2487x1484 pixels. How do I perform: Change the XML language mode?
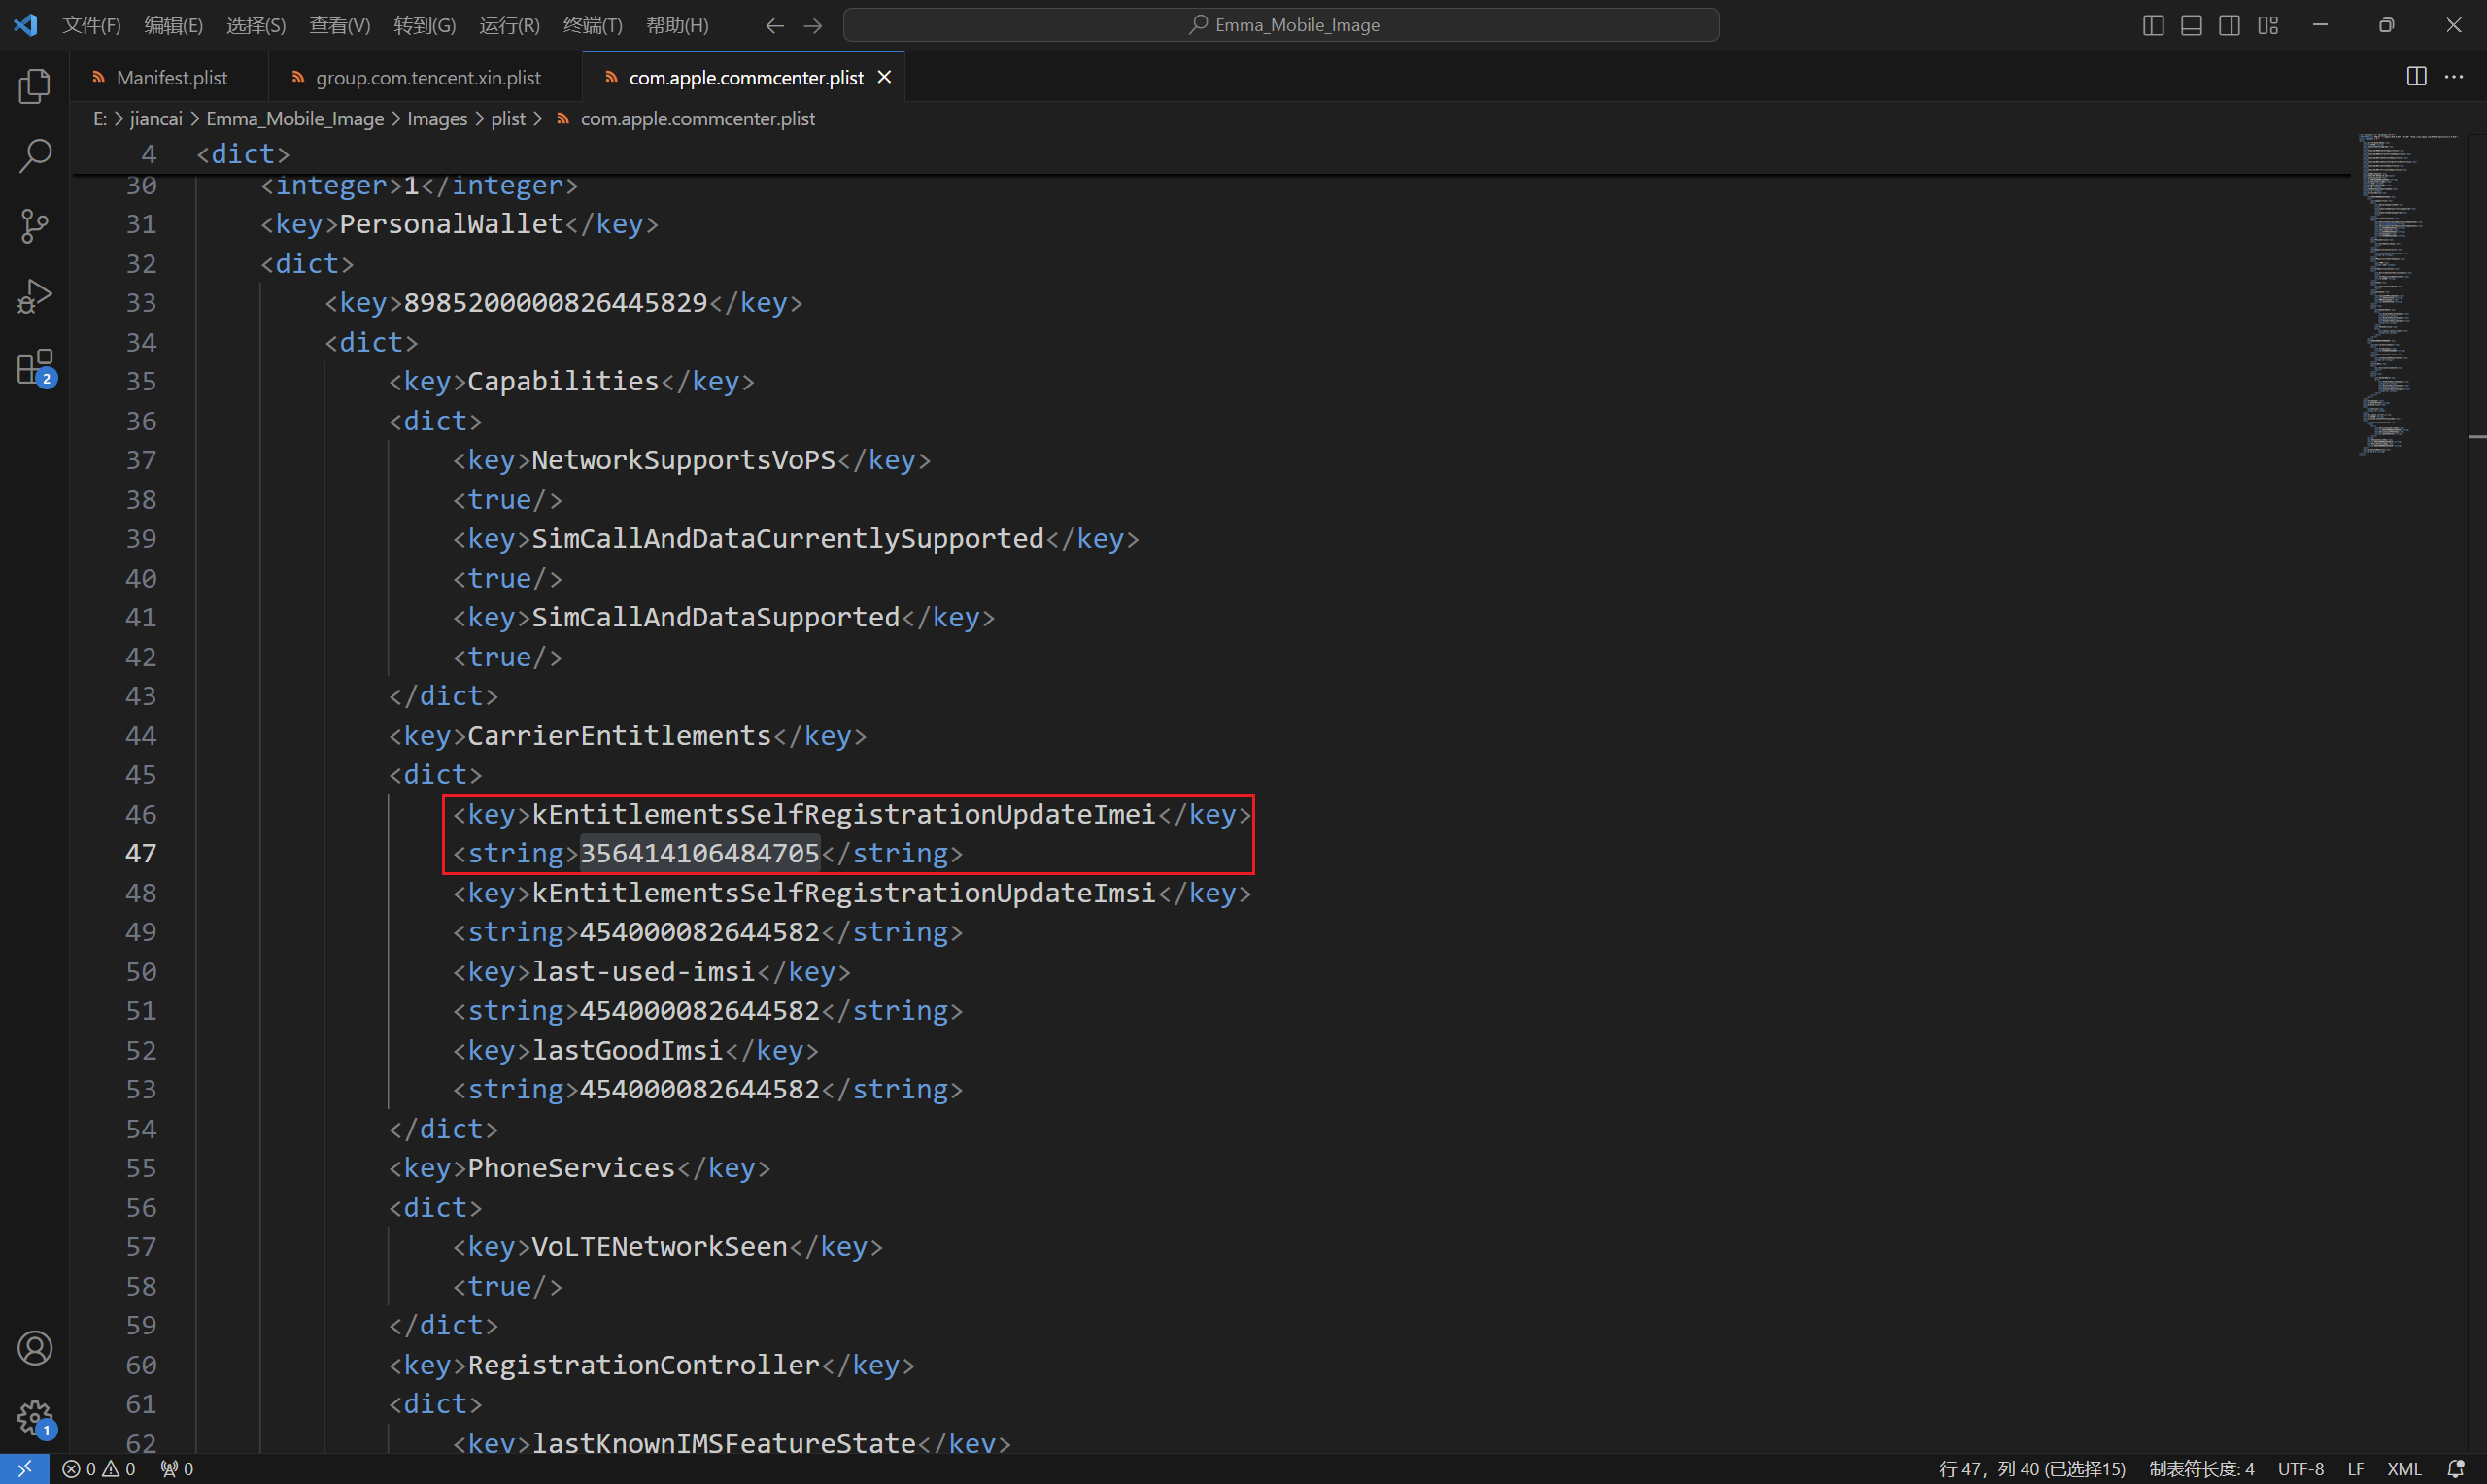(2404, 1468)
